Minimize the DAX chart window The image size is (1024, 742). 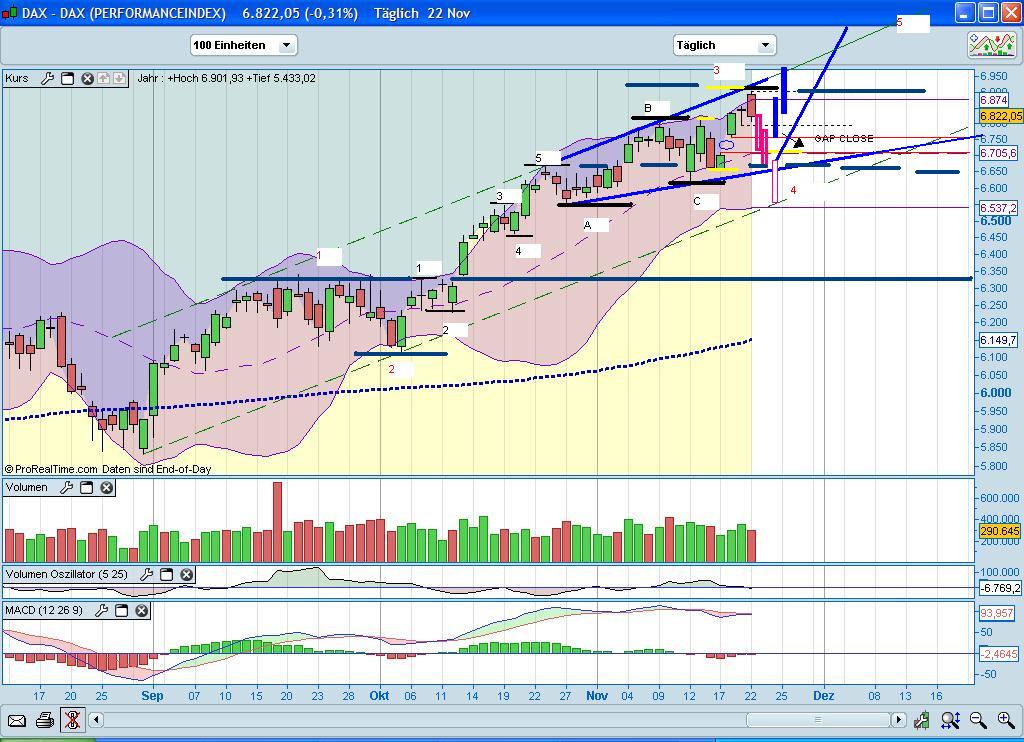tap(965, 12)
